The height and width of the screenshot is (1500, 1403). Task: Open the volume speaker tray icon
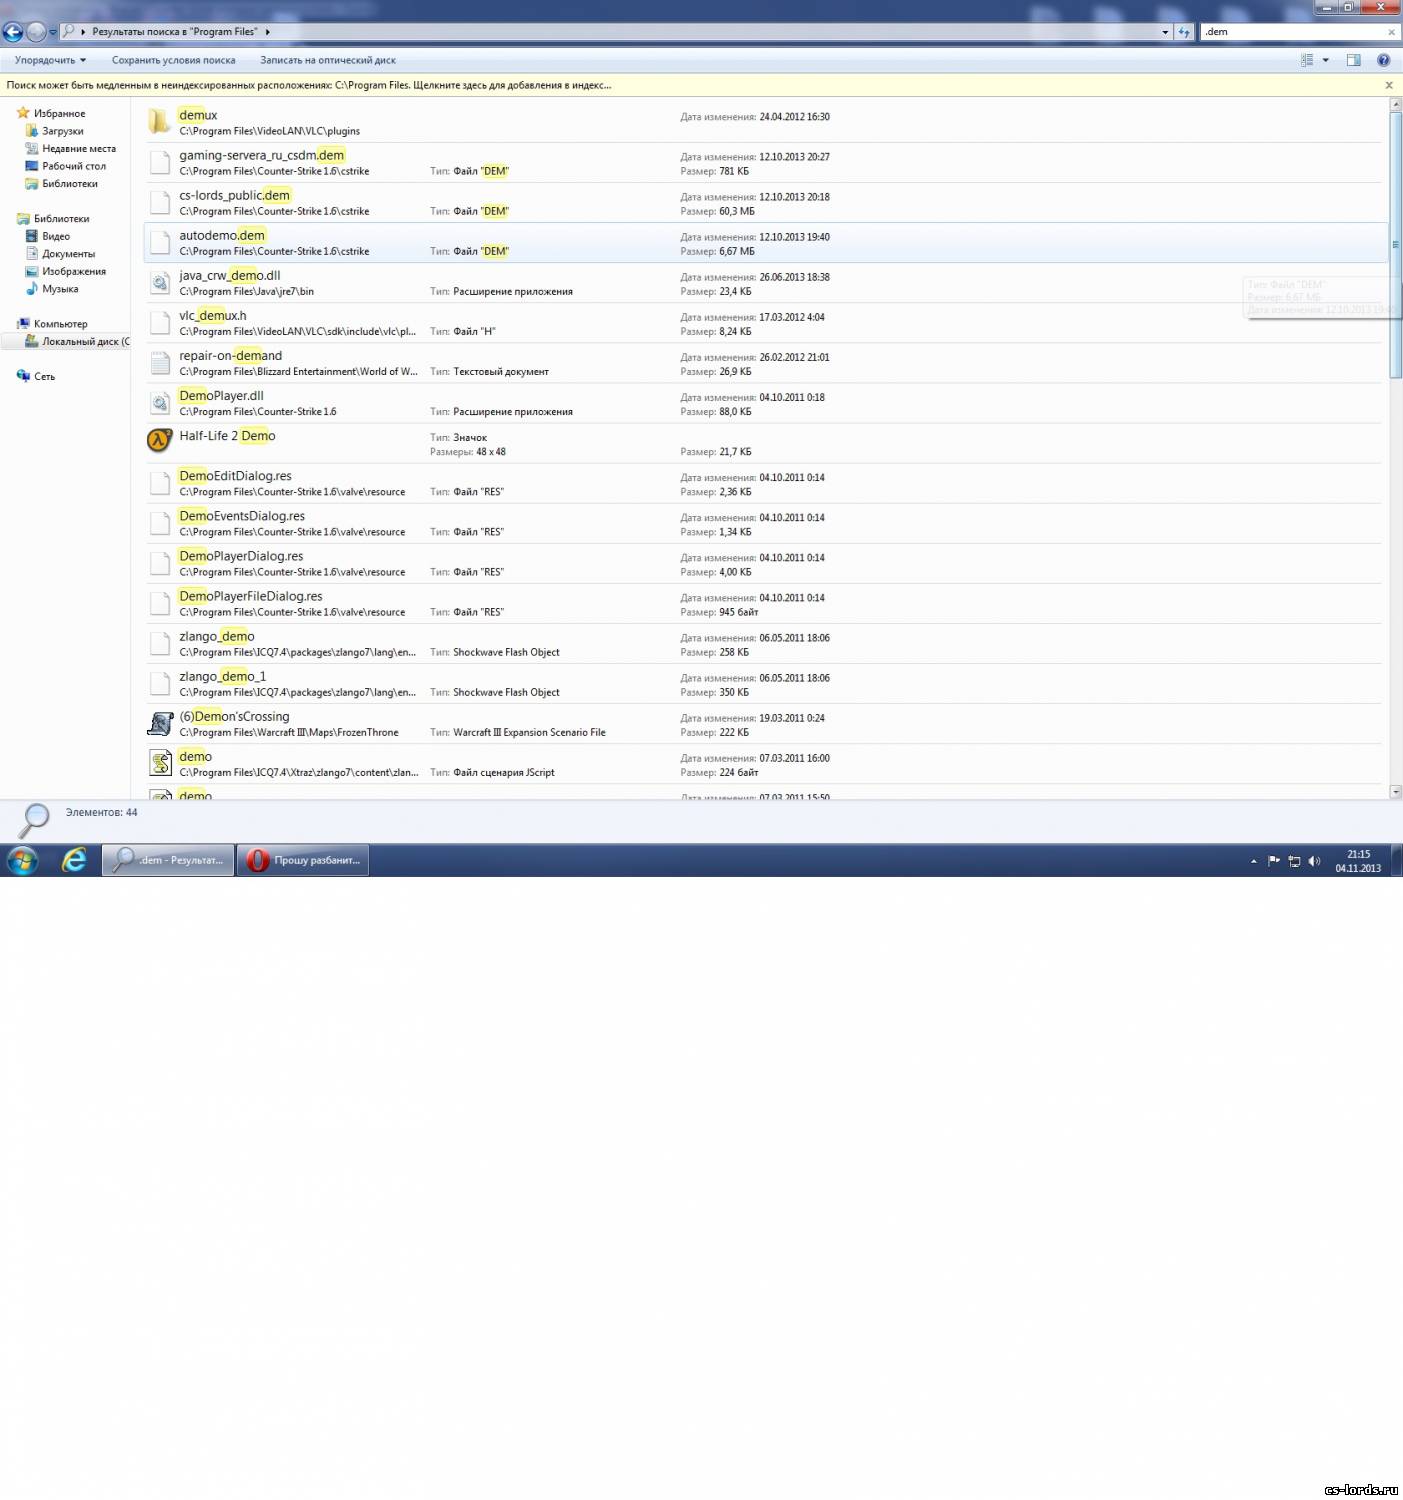(x=1314, y=861)
